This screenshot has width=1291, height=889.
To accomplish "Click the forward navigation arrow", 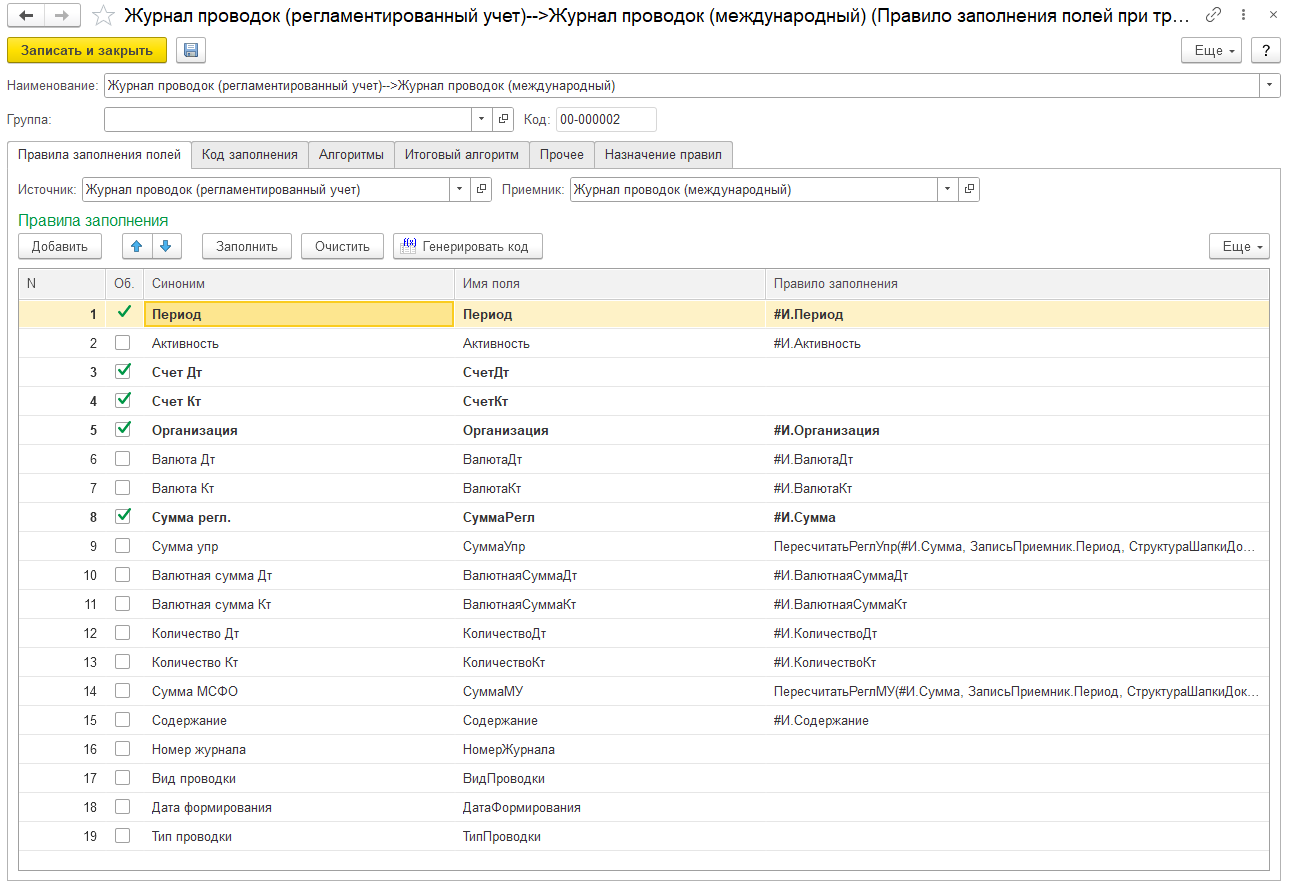I will [62, 15].
